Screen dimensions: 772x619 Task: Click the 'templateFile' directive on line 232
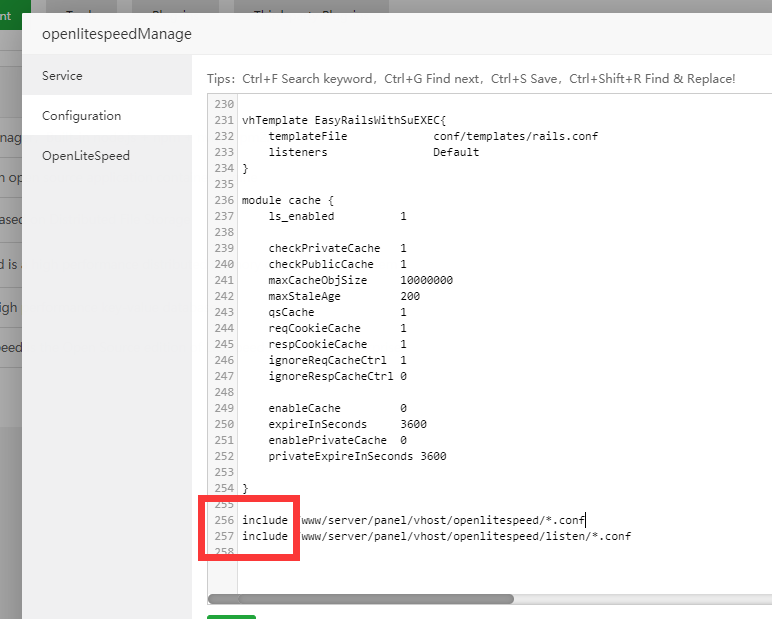308,136
